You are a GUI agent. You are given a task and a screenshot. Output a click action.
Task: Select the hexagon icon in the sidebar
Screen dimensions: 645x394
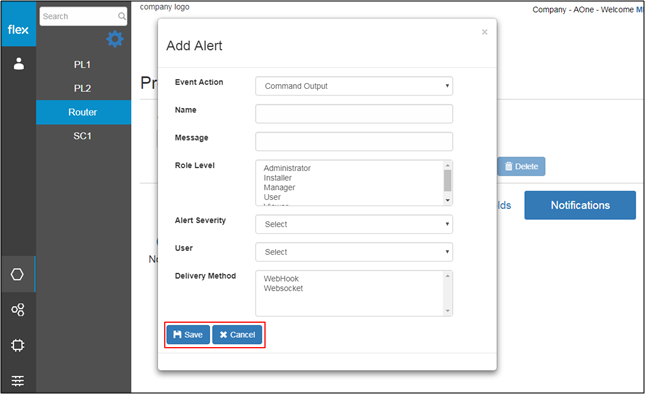[17, 274]
